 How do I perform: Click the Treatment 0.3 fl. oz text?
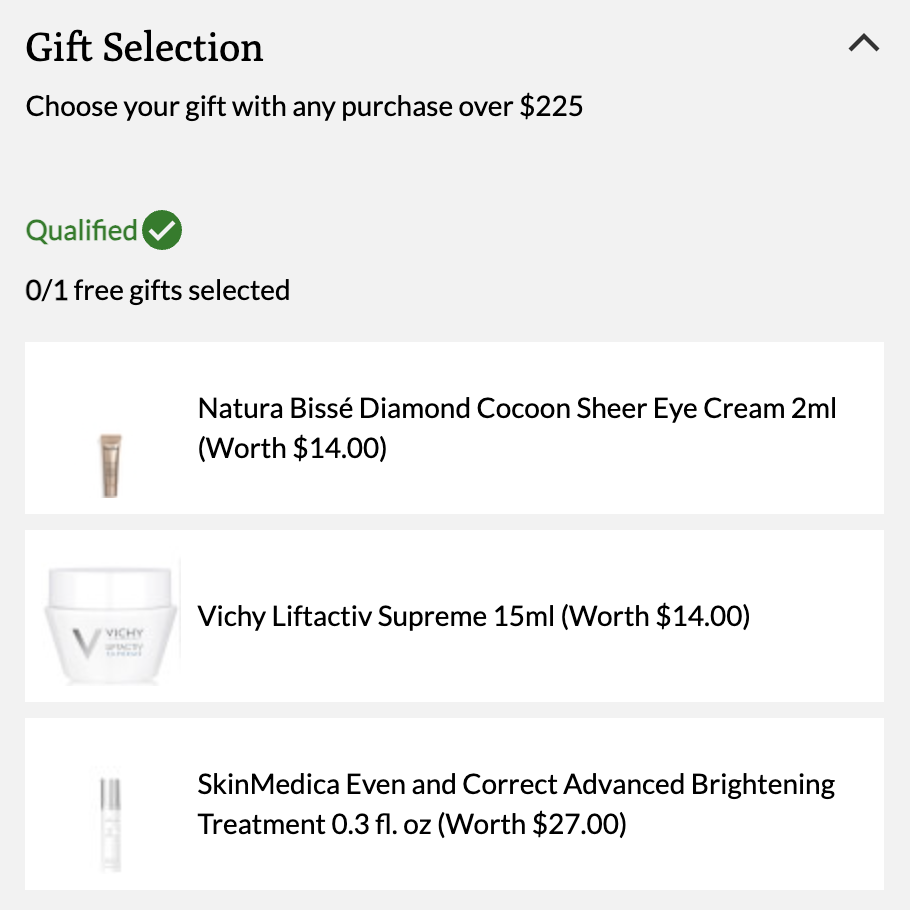tap(315, 824)
